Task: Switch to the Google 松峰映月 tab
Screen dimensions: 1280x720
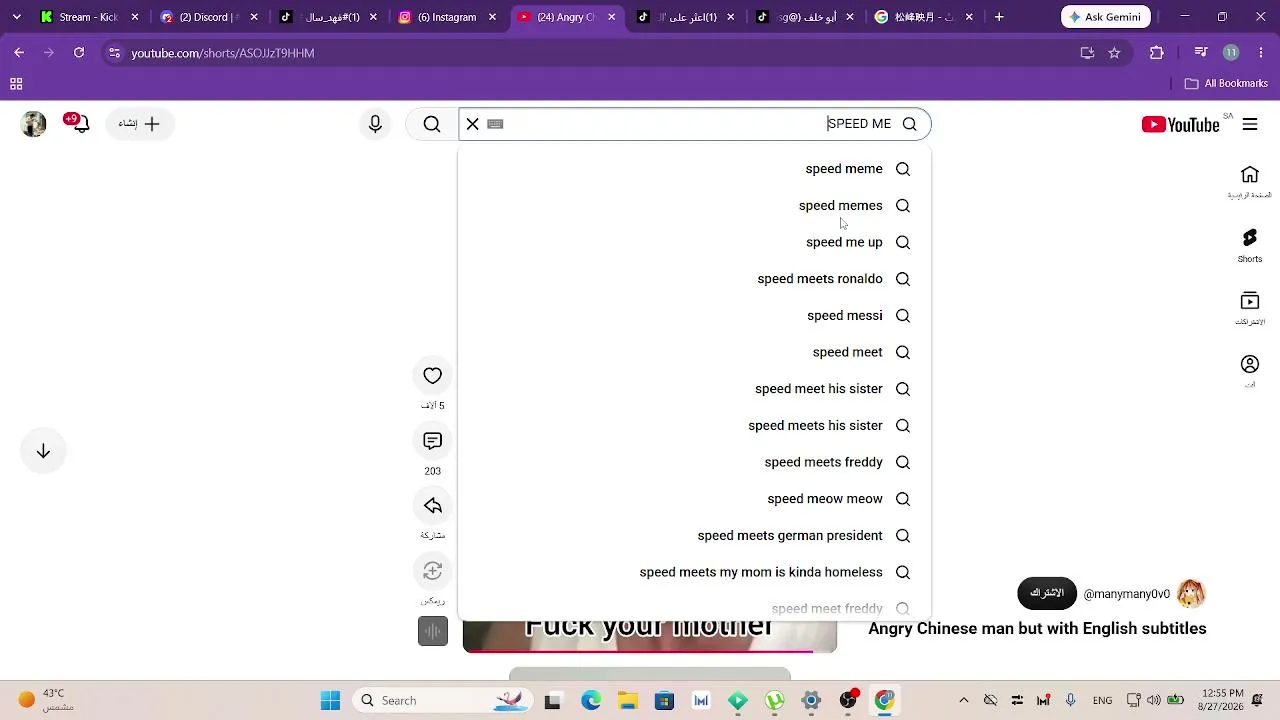Action: [x=922, y=17]
